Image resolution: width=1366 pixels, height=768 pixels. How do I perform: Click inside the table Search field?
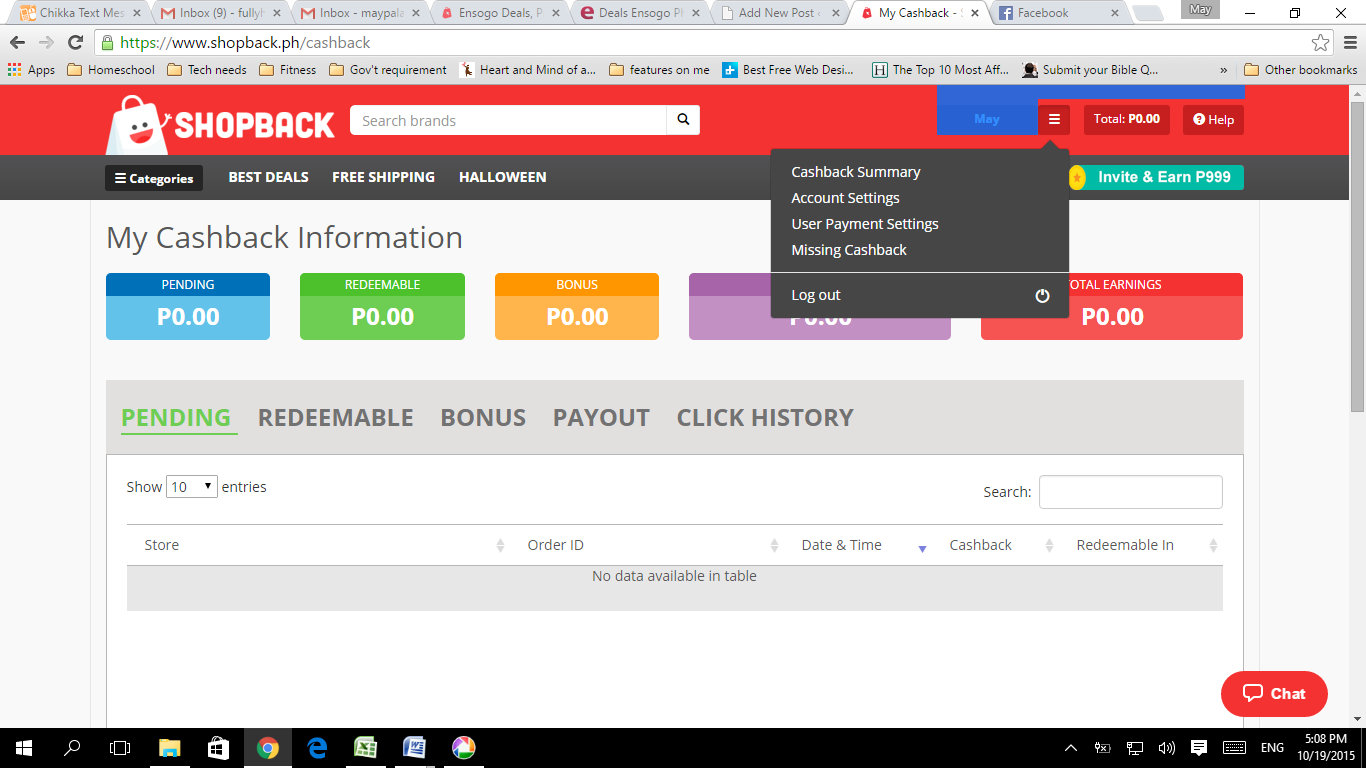pos(1130,491)
